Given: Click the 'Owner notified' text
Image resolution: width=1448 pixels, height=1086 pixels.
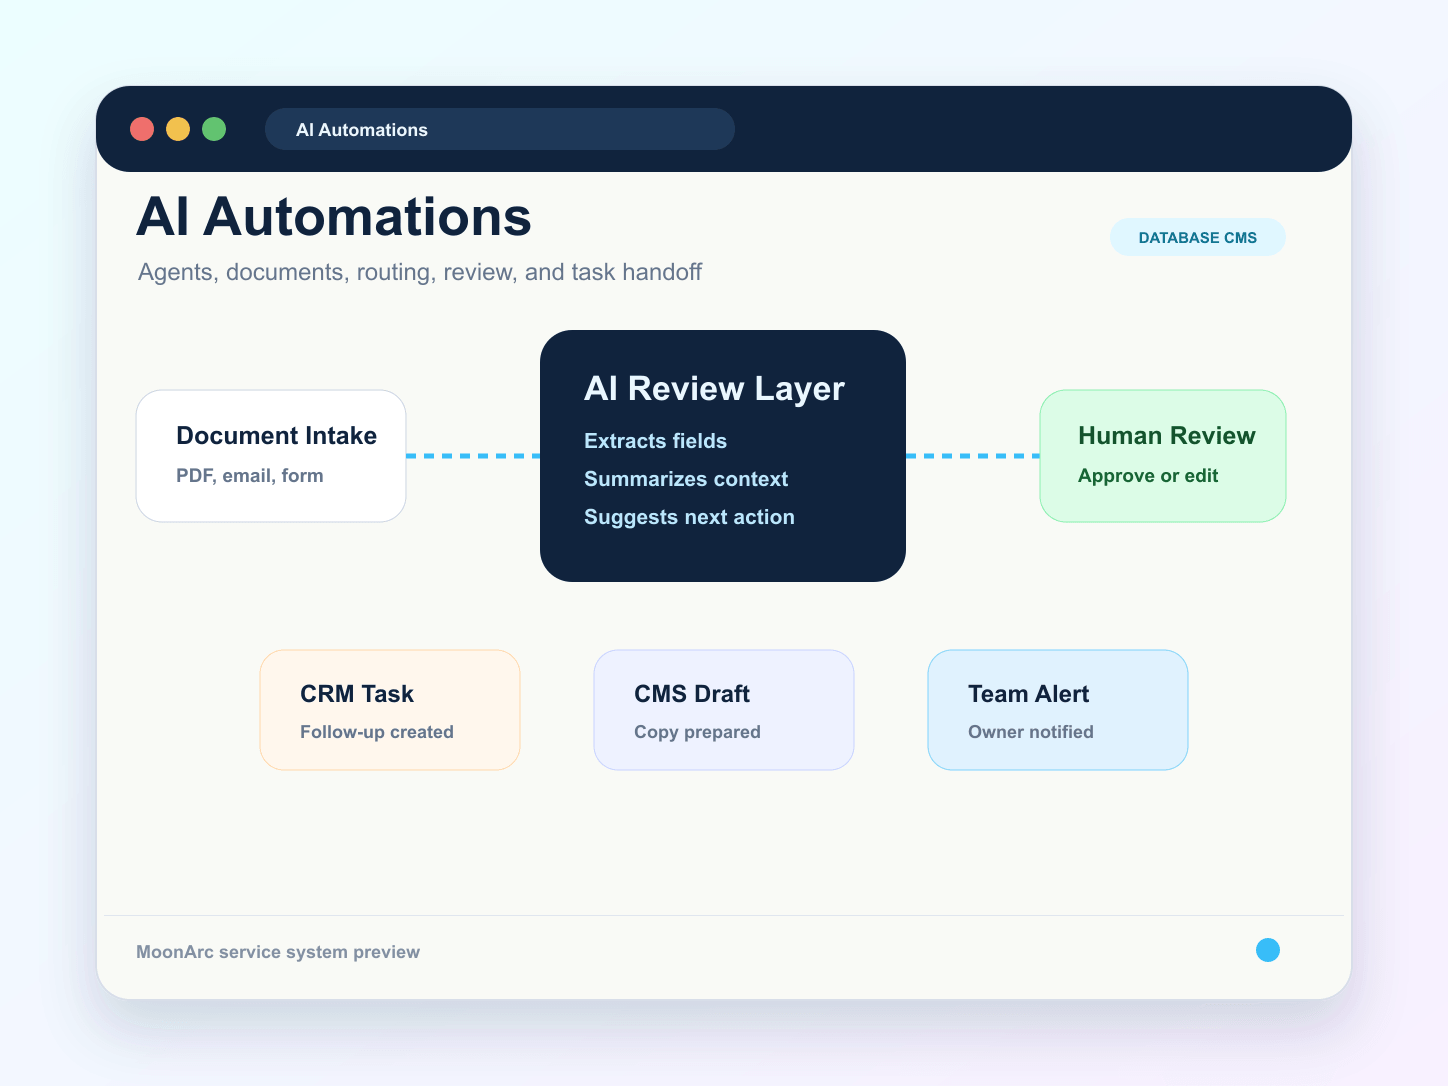Looking at the screenshot, I should pos(1031,732).
